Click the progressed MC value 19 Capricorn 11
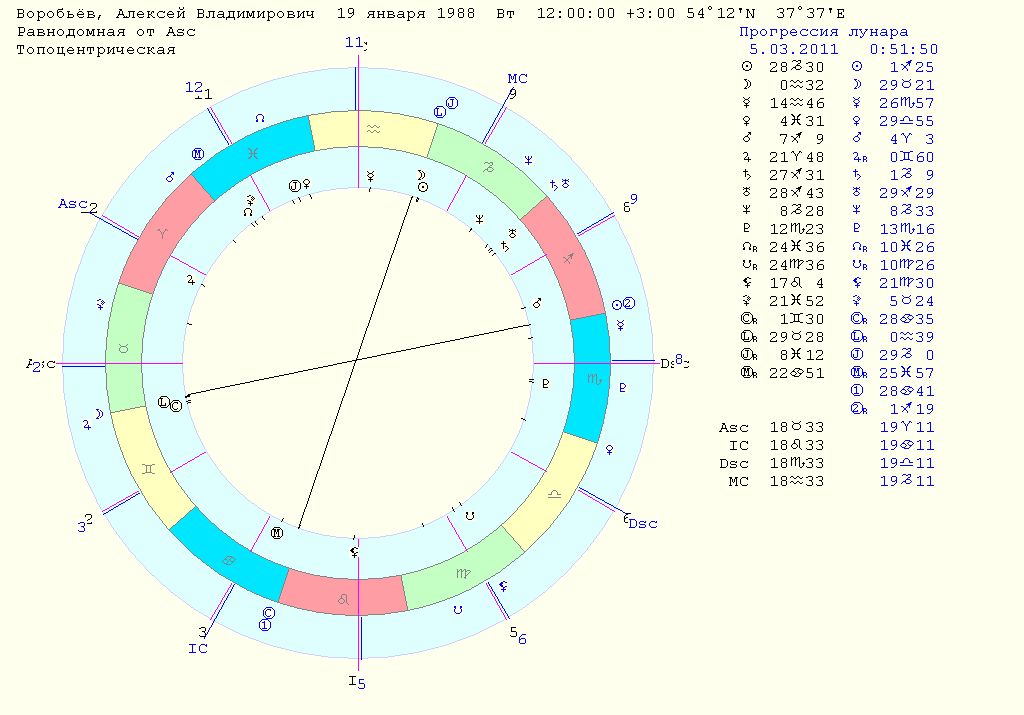 point(906,481)
